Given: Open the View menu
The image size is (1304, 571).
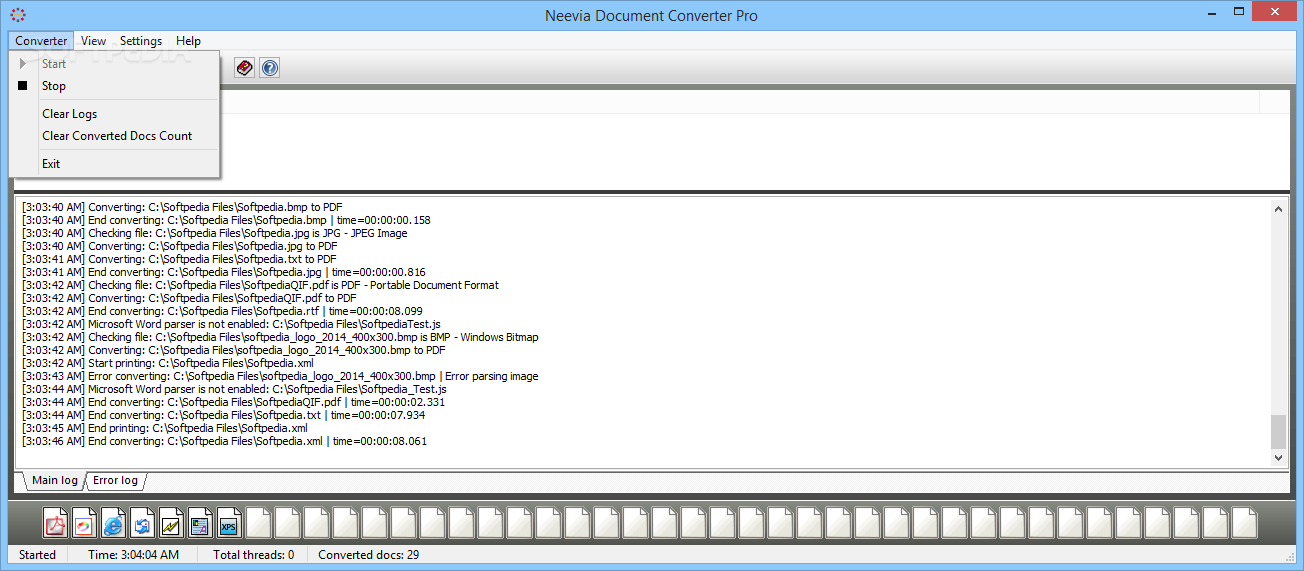Looking at the screenshot, I should [x=94, y=41].
